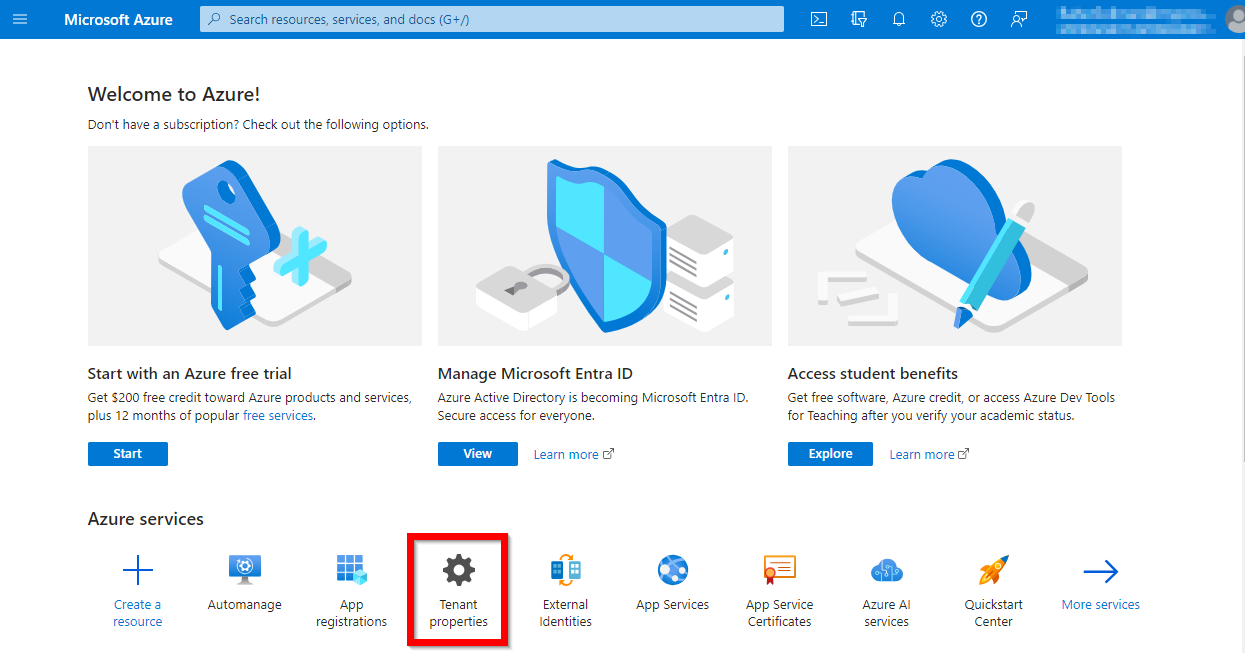Screen dimensions: 1245x653
Task: Open the App registrations service icon
Action: [x=351, y=570]
